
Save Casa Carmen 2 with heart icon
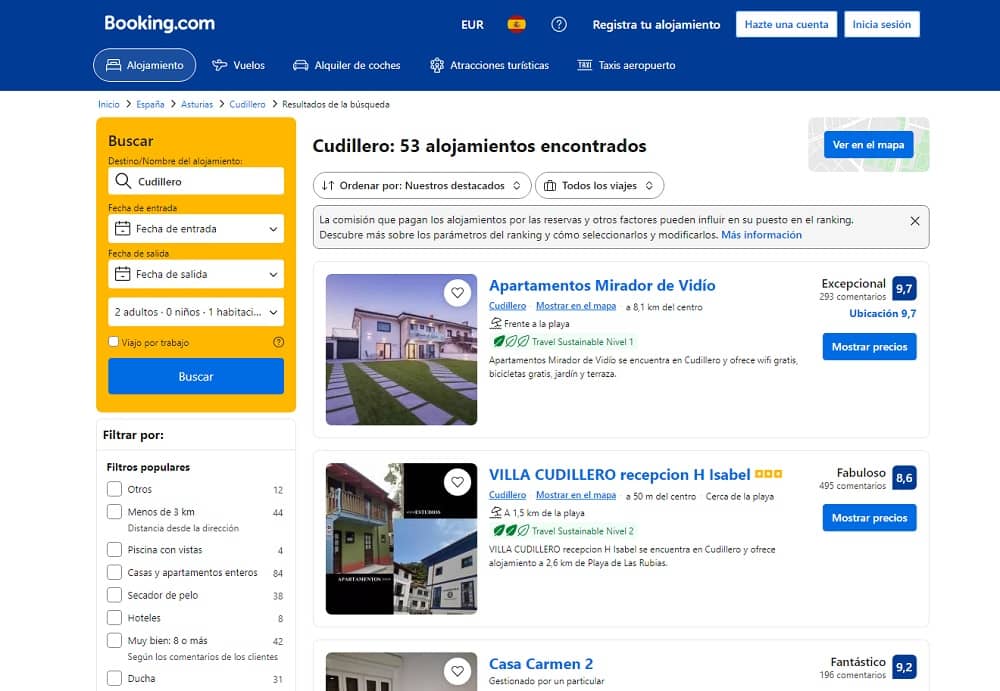457,671
